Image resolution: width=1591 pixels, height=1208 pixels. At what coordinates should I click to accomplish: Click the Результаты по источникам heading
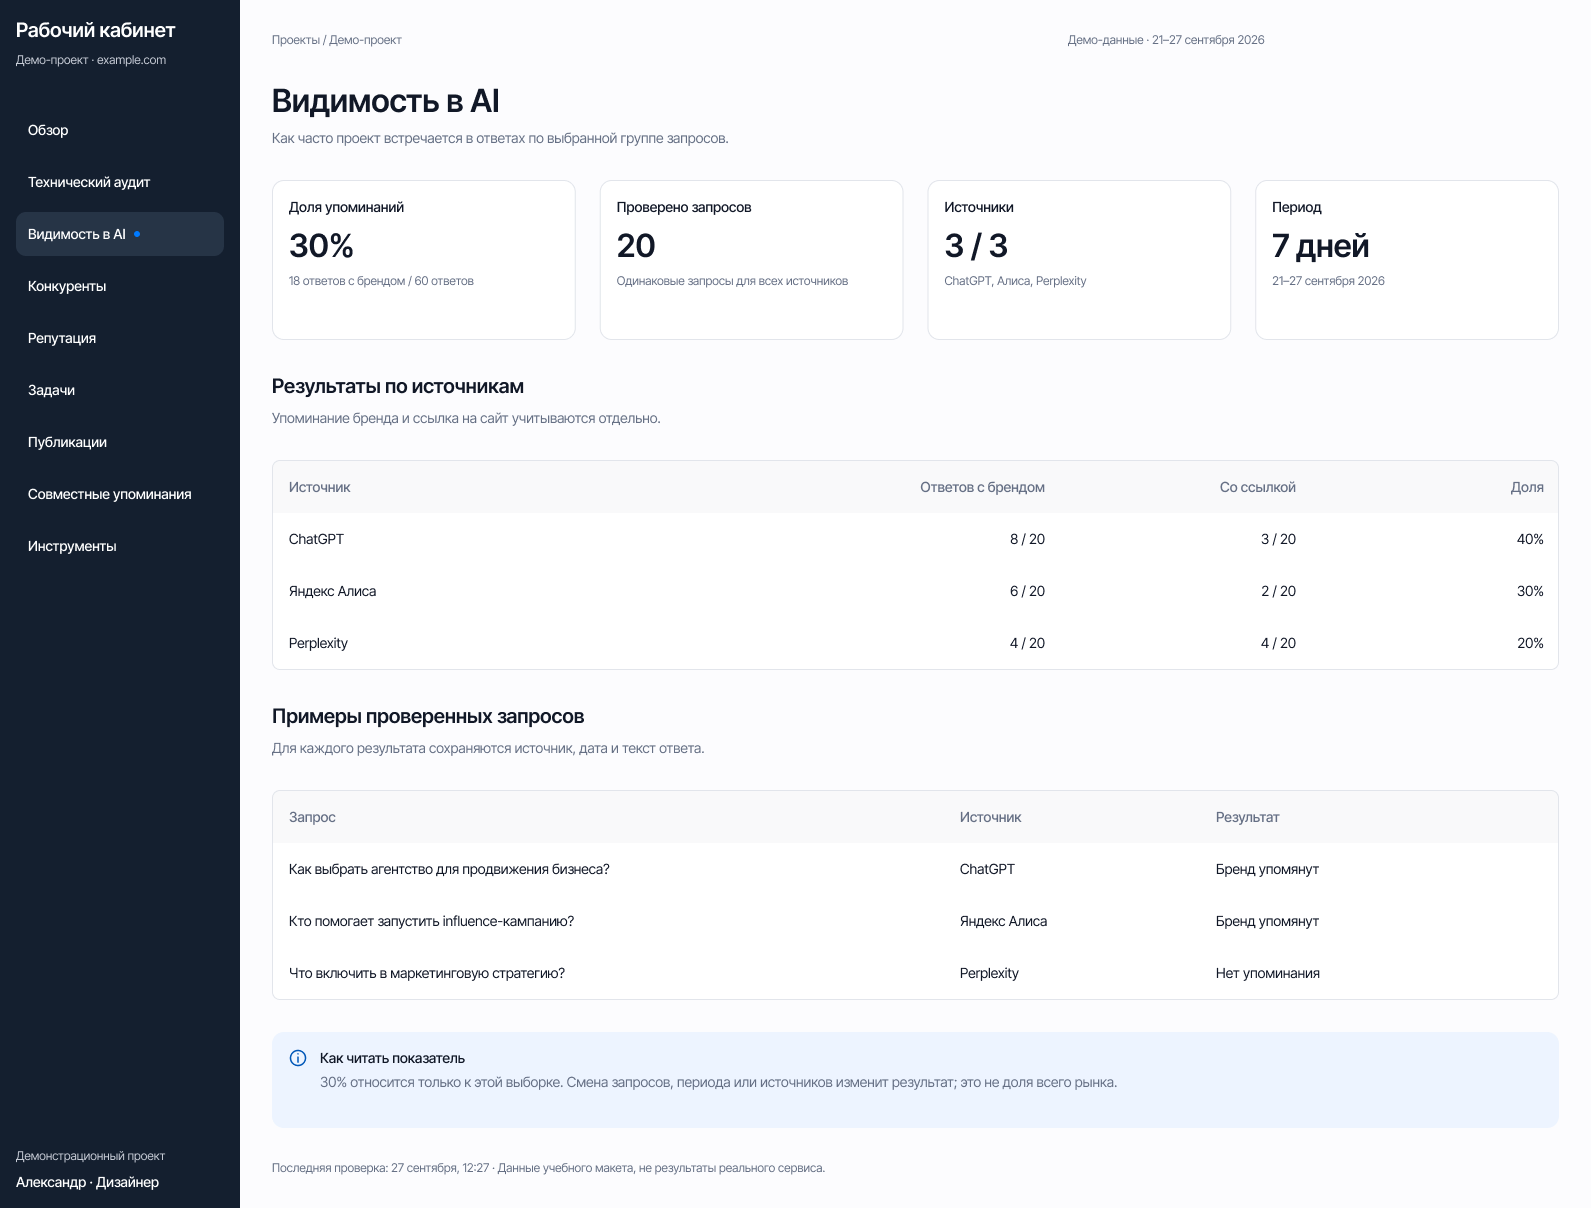(398, 386)
